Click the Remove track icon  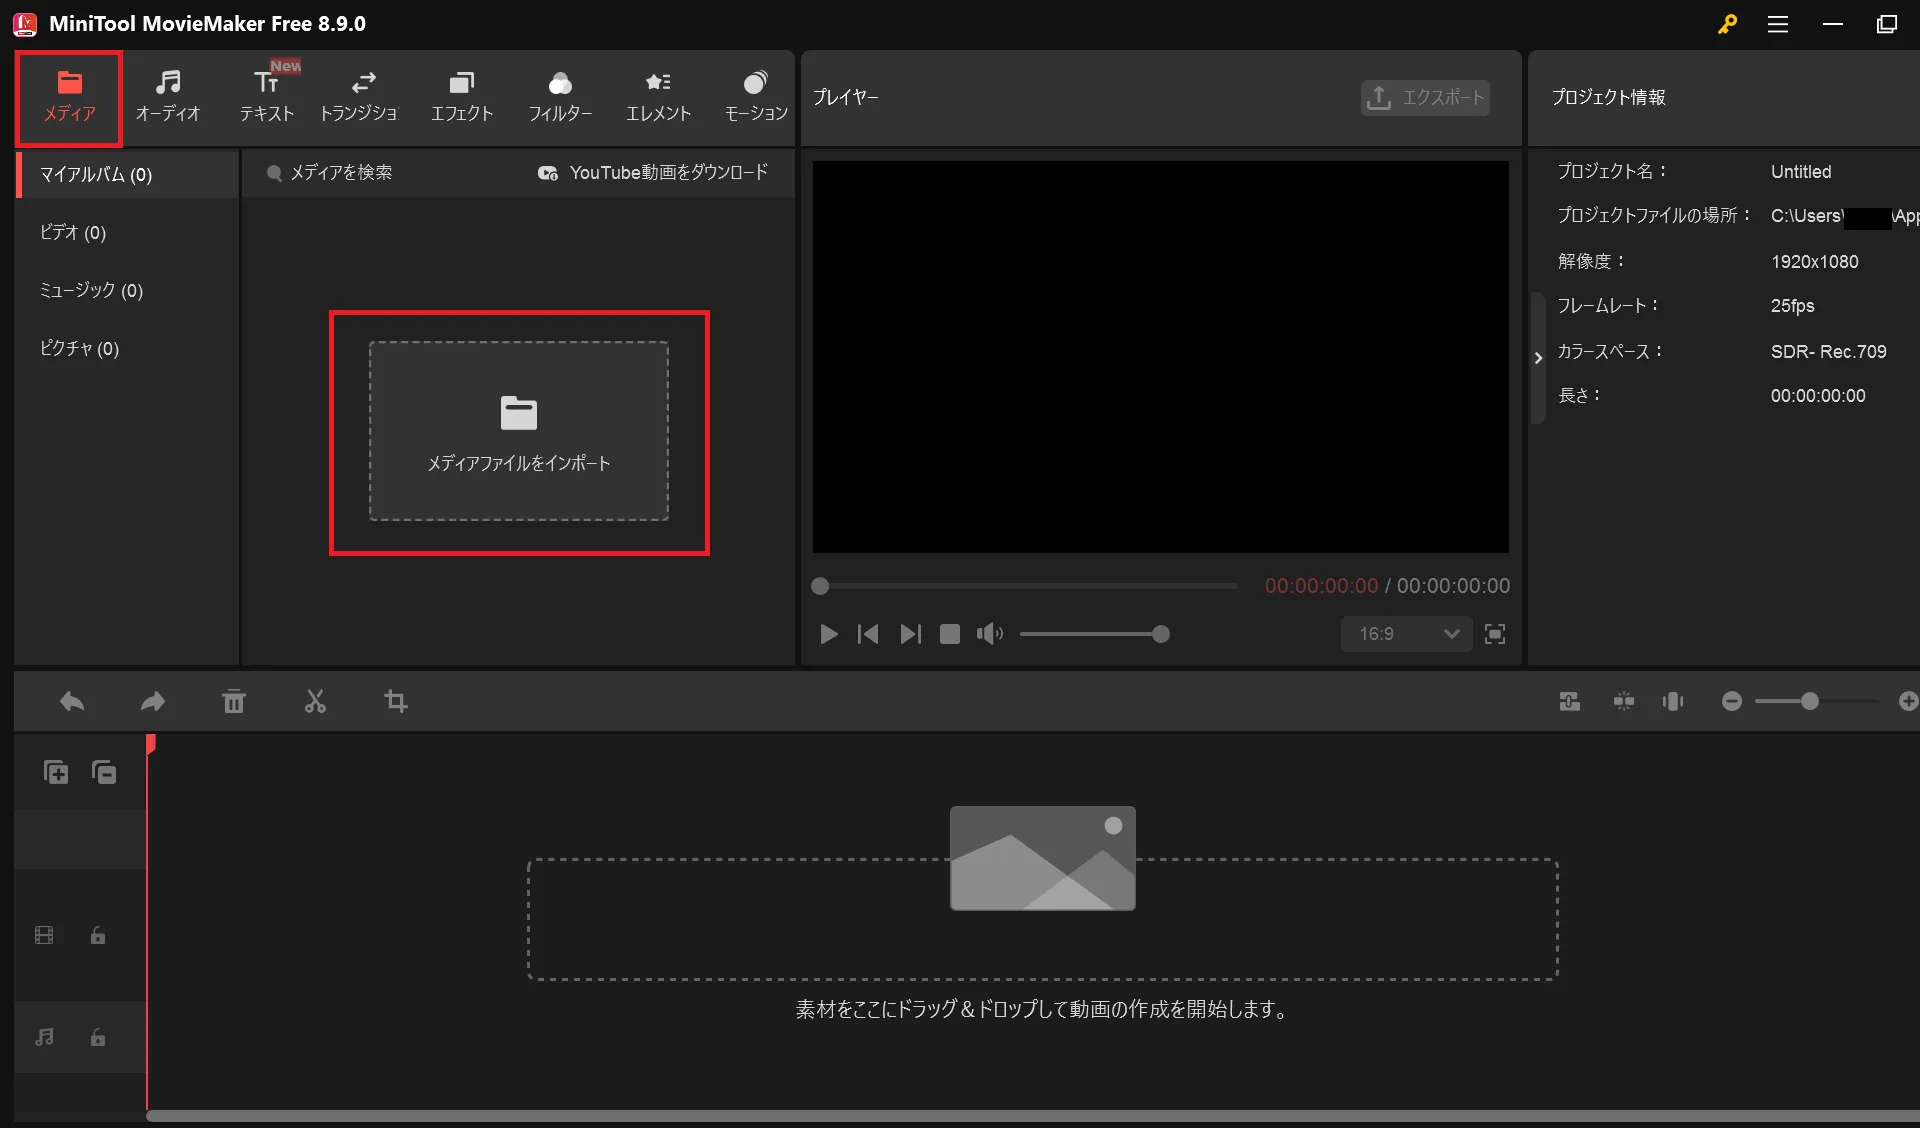104,772
